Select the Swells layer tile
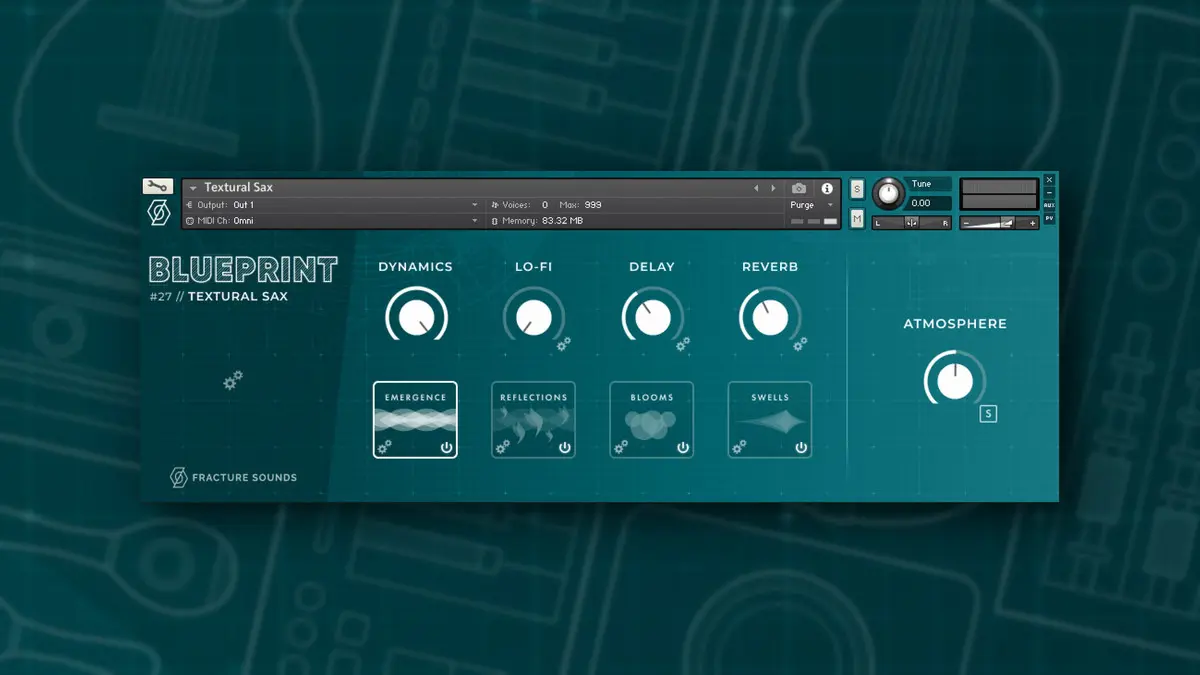This screenshot has width=1200, height=675. tap(769, 420)
